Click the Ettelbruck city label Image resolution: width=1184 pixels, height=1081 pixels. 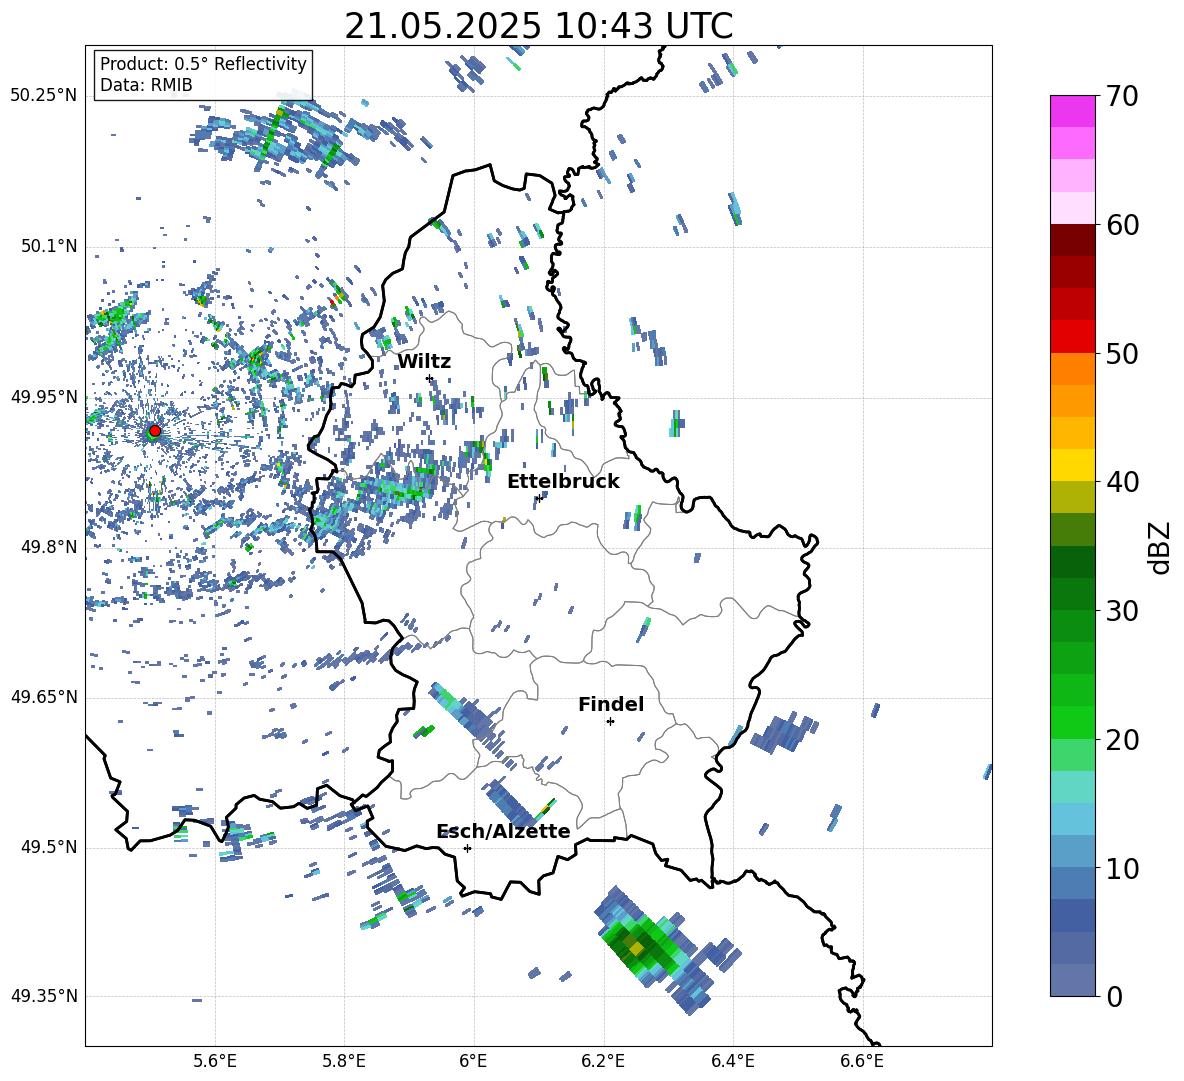click(563, 482)
